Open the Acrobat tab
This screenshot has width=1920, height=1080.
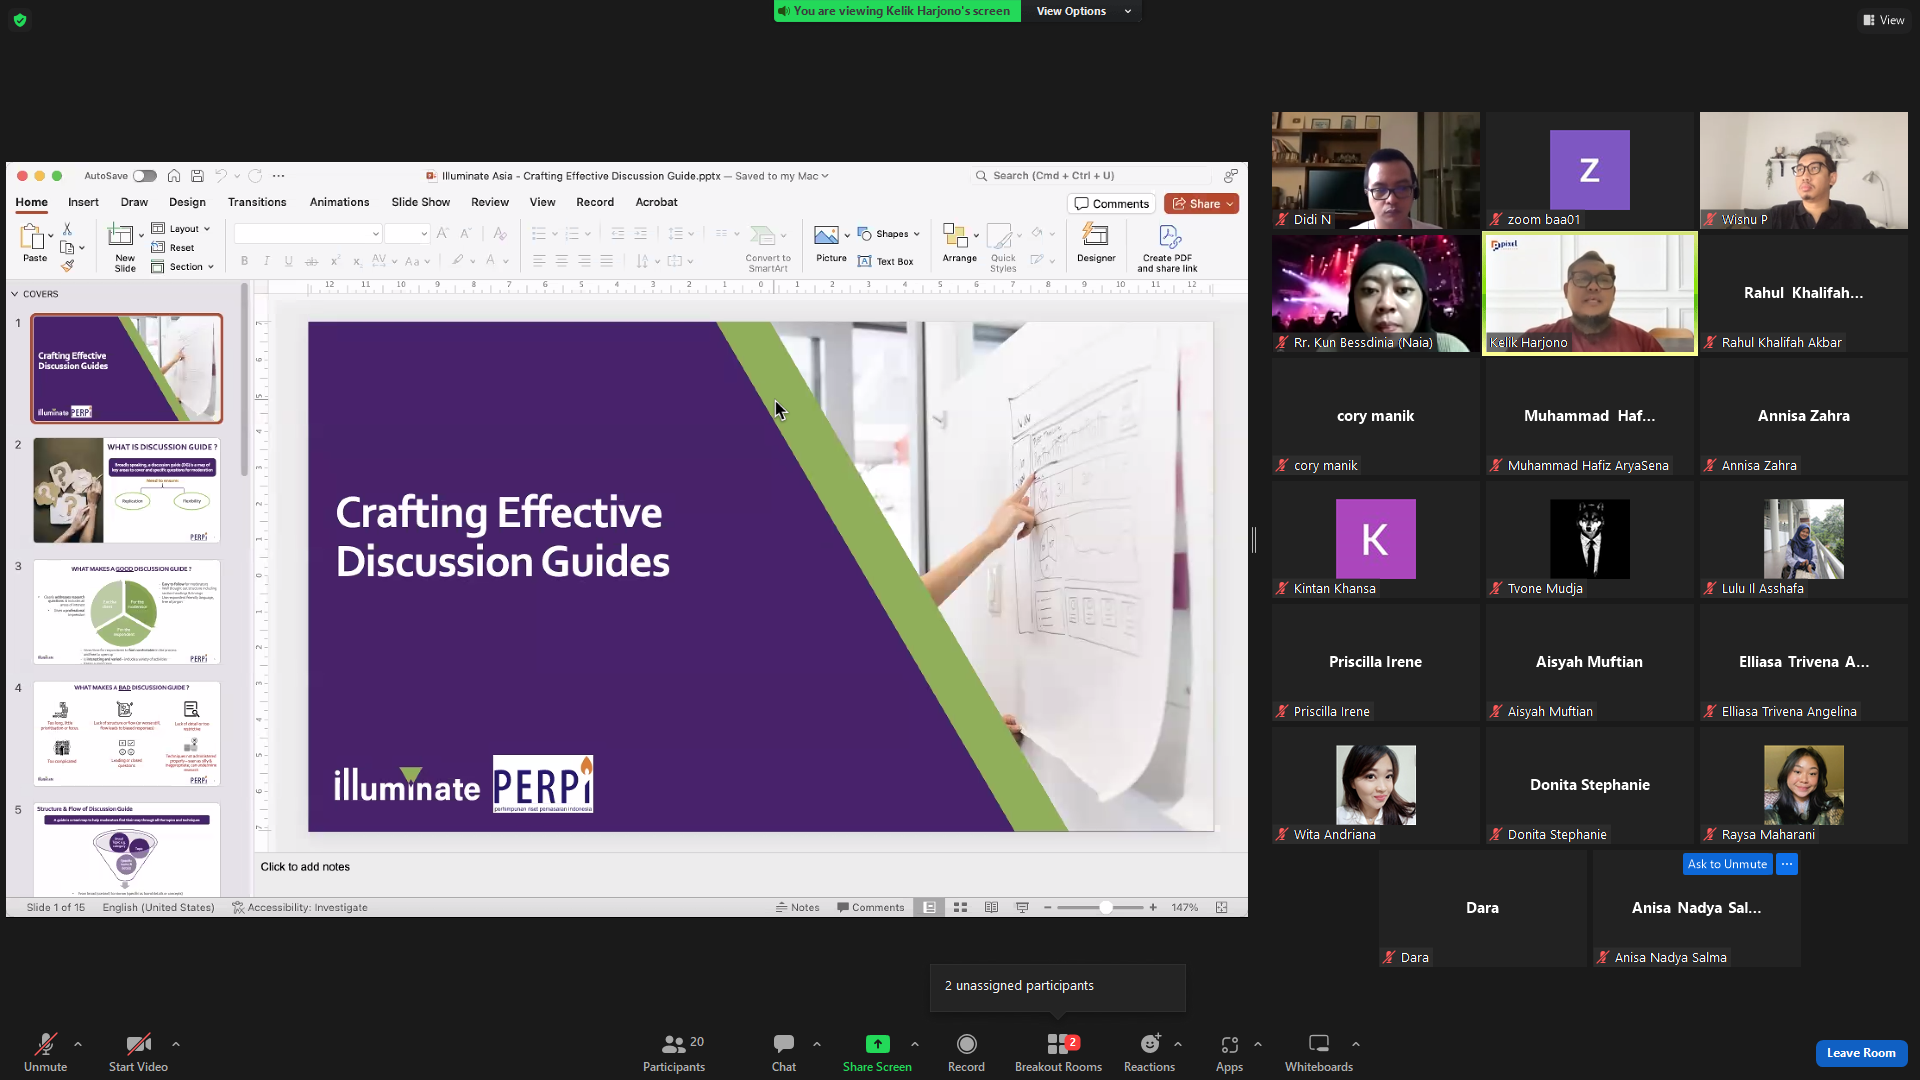[x=656, y=202]
